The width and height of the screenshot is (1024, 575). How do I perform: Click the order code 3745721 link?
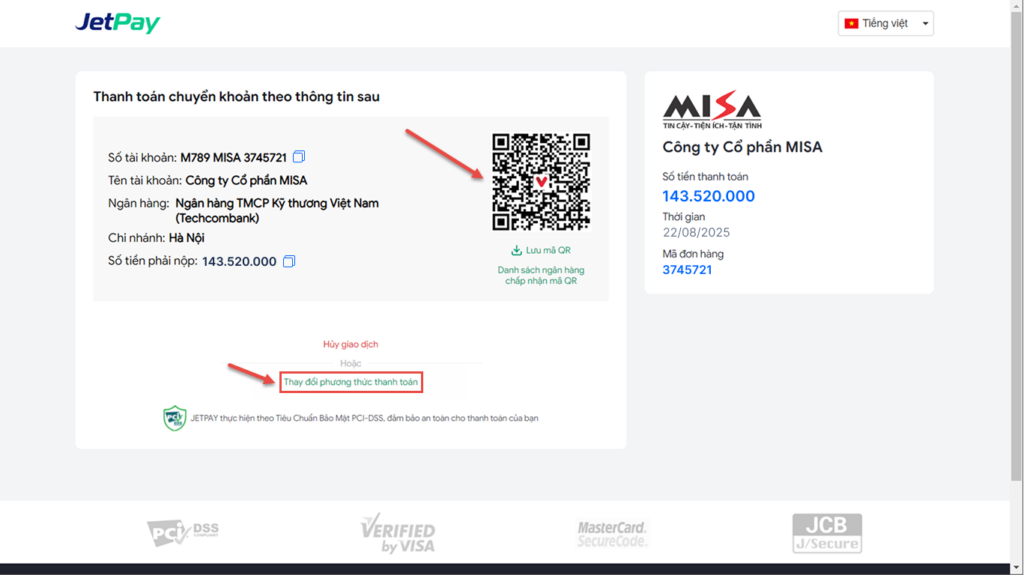[x=687, y=270]
